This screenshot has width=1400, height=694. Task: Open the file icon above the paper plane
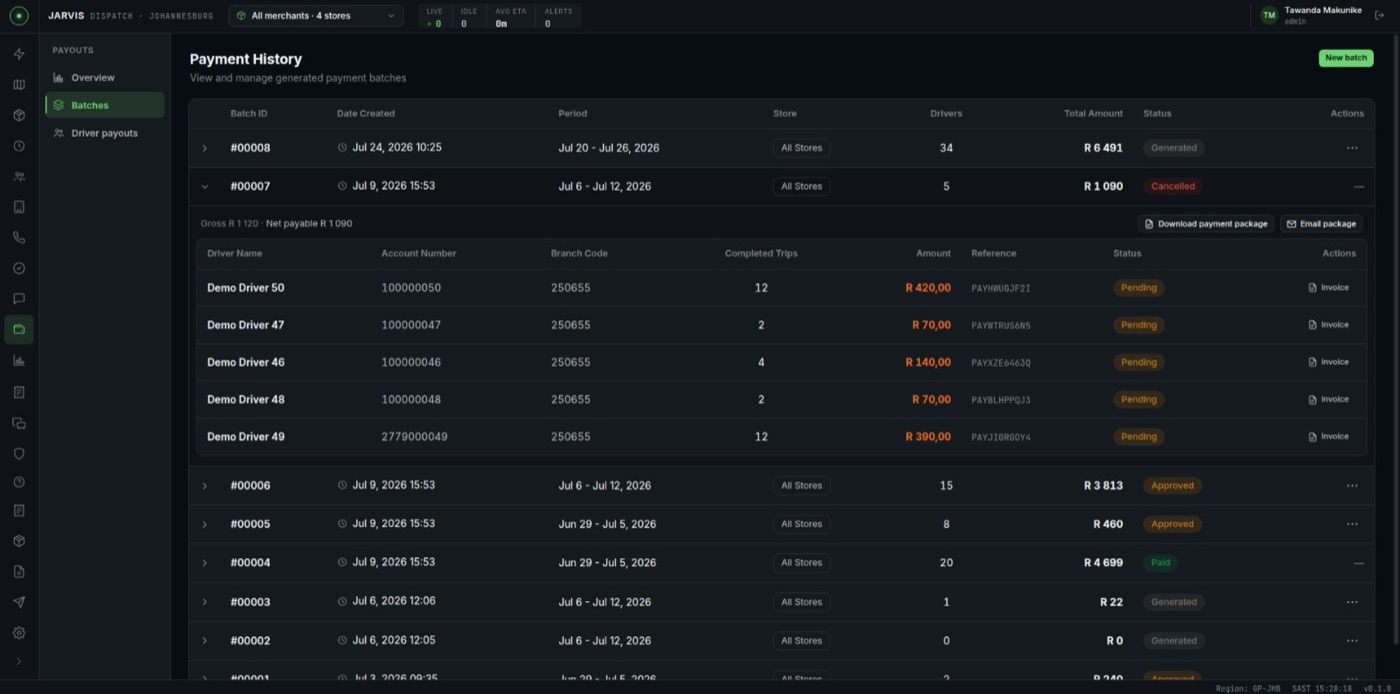click(x=19, y=572)
